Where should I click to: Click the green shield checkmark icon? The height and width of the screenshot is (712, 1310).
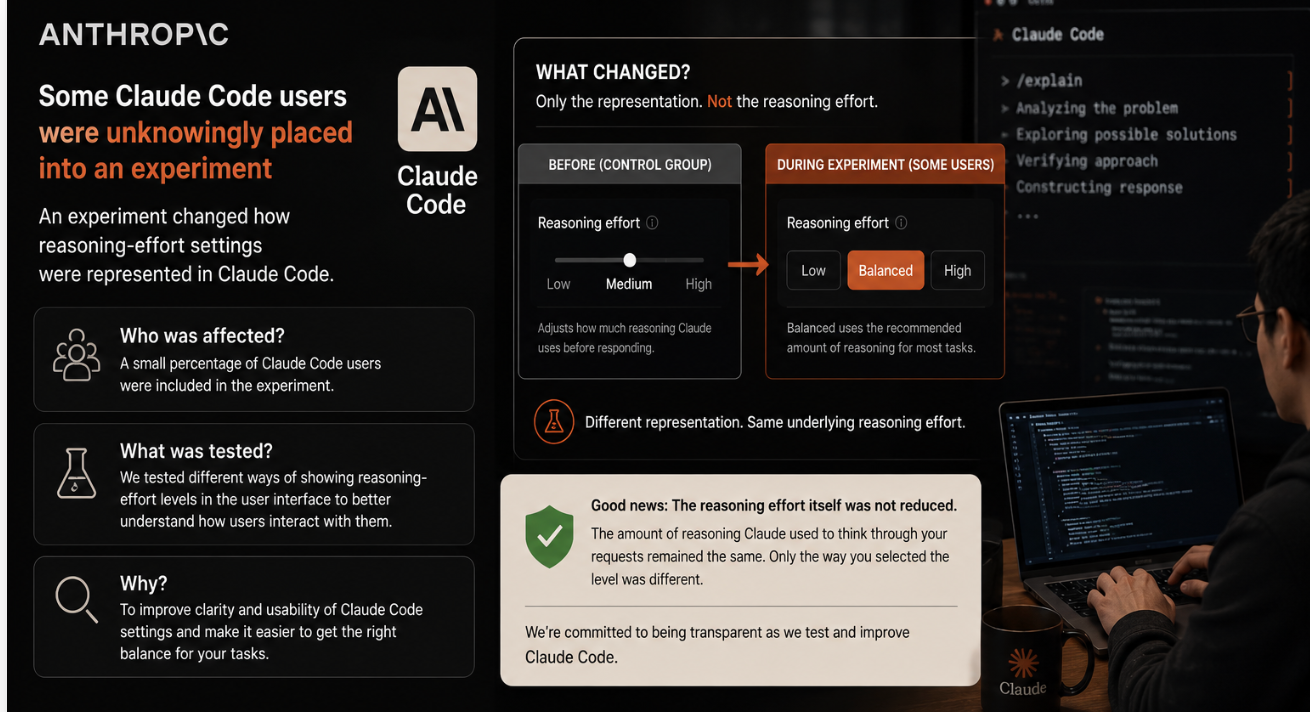[x=549, y=537]
